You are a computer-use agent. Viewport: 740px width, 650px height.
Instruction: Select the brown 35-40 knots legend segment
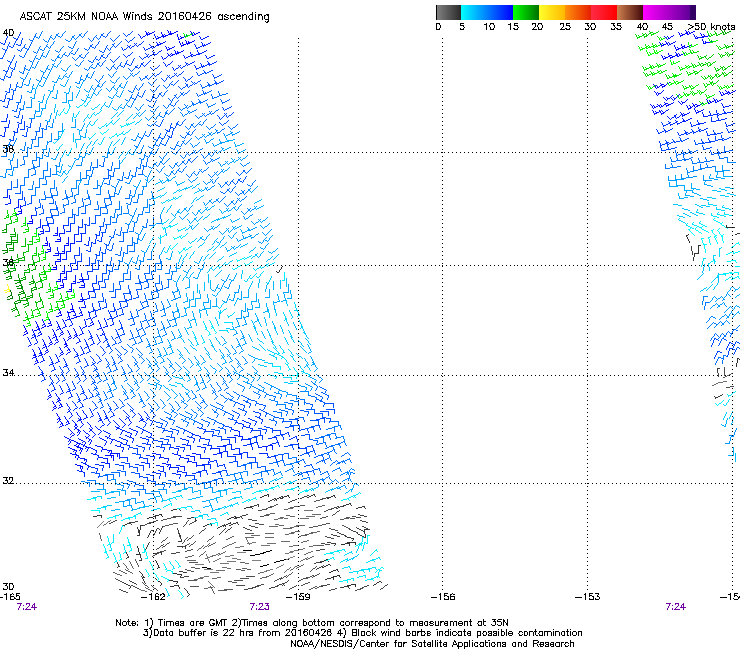point(630,12)
